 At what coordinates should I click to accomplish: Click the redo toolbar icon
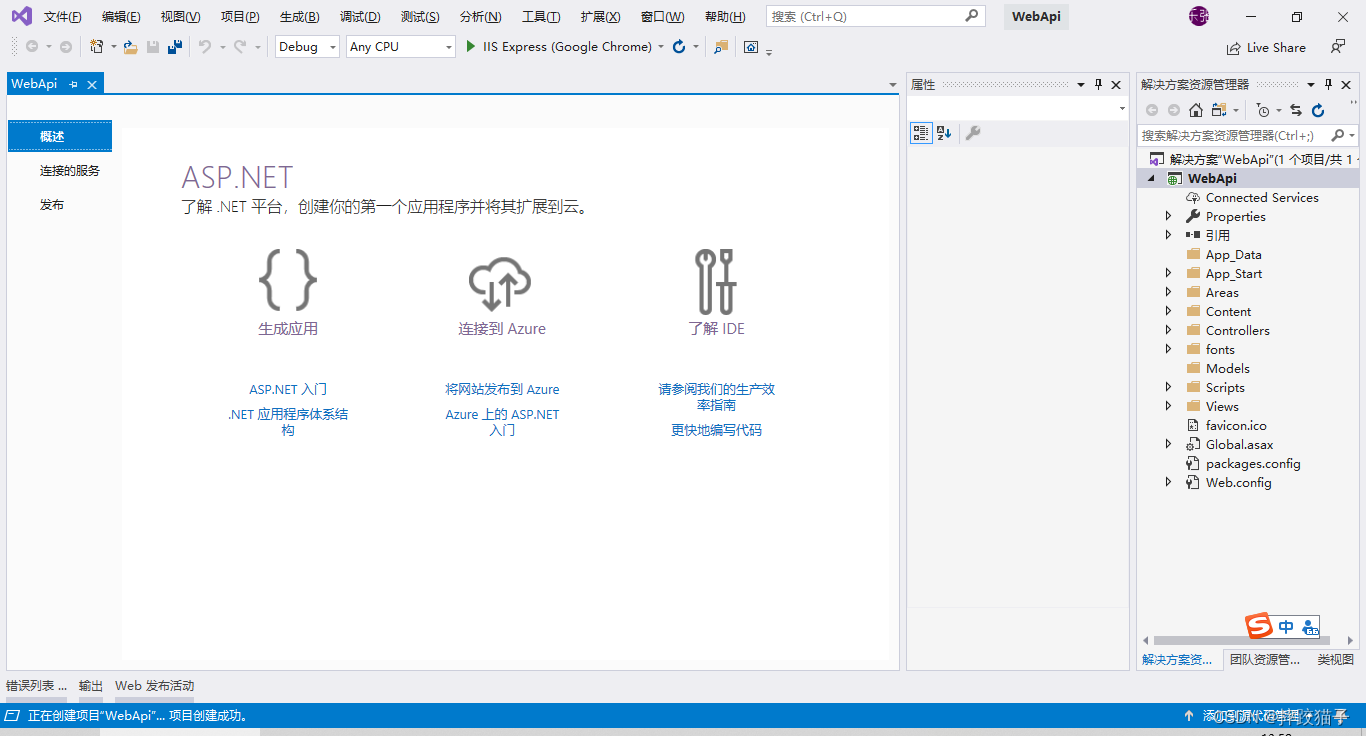(x=241, y=47)
